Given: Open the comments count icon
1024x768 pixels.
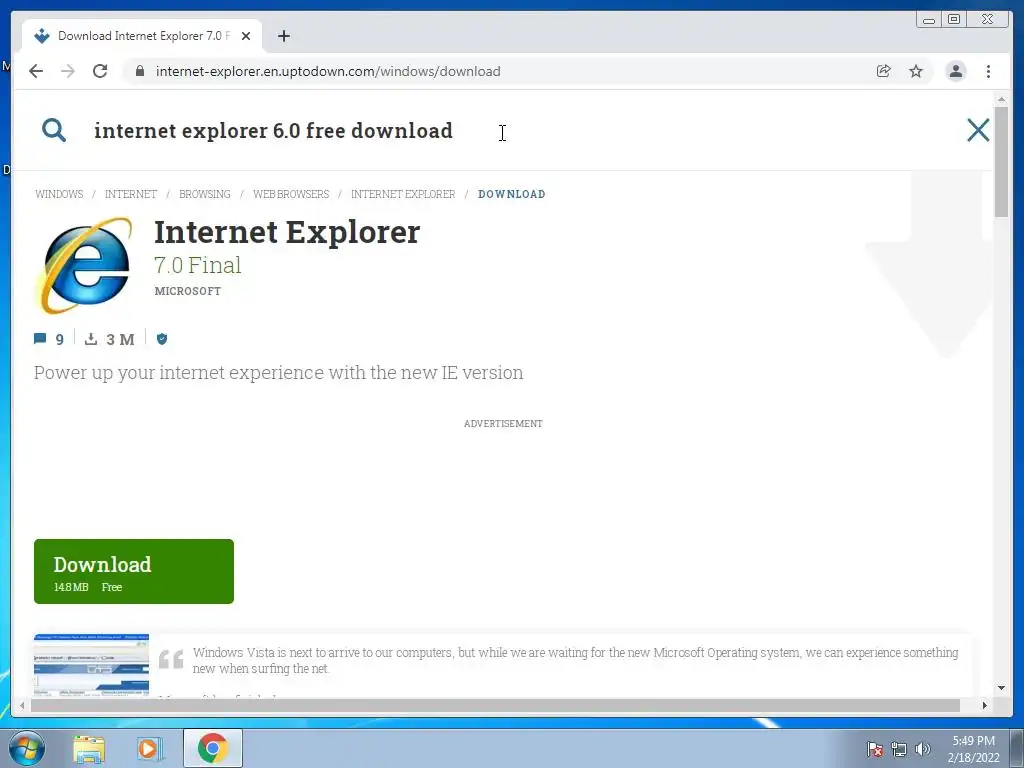Looking at the screenshot, I should pos(40,338).
